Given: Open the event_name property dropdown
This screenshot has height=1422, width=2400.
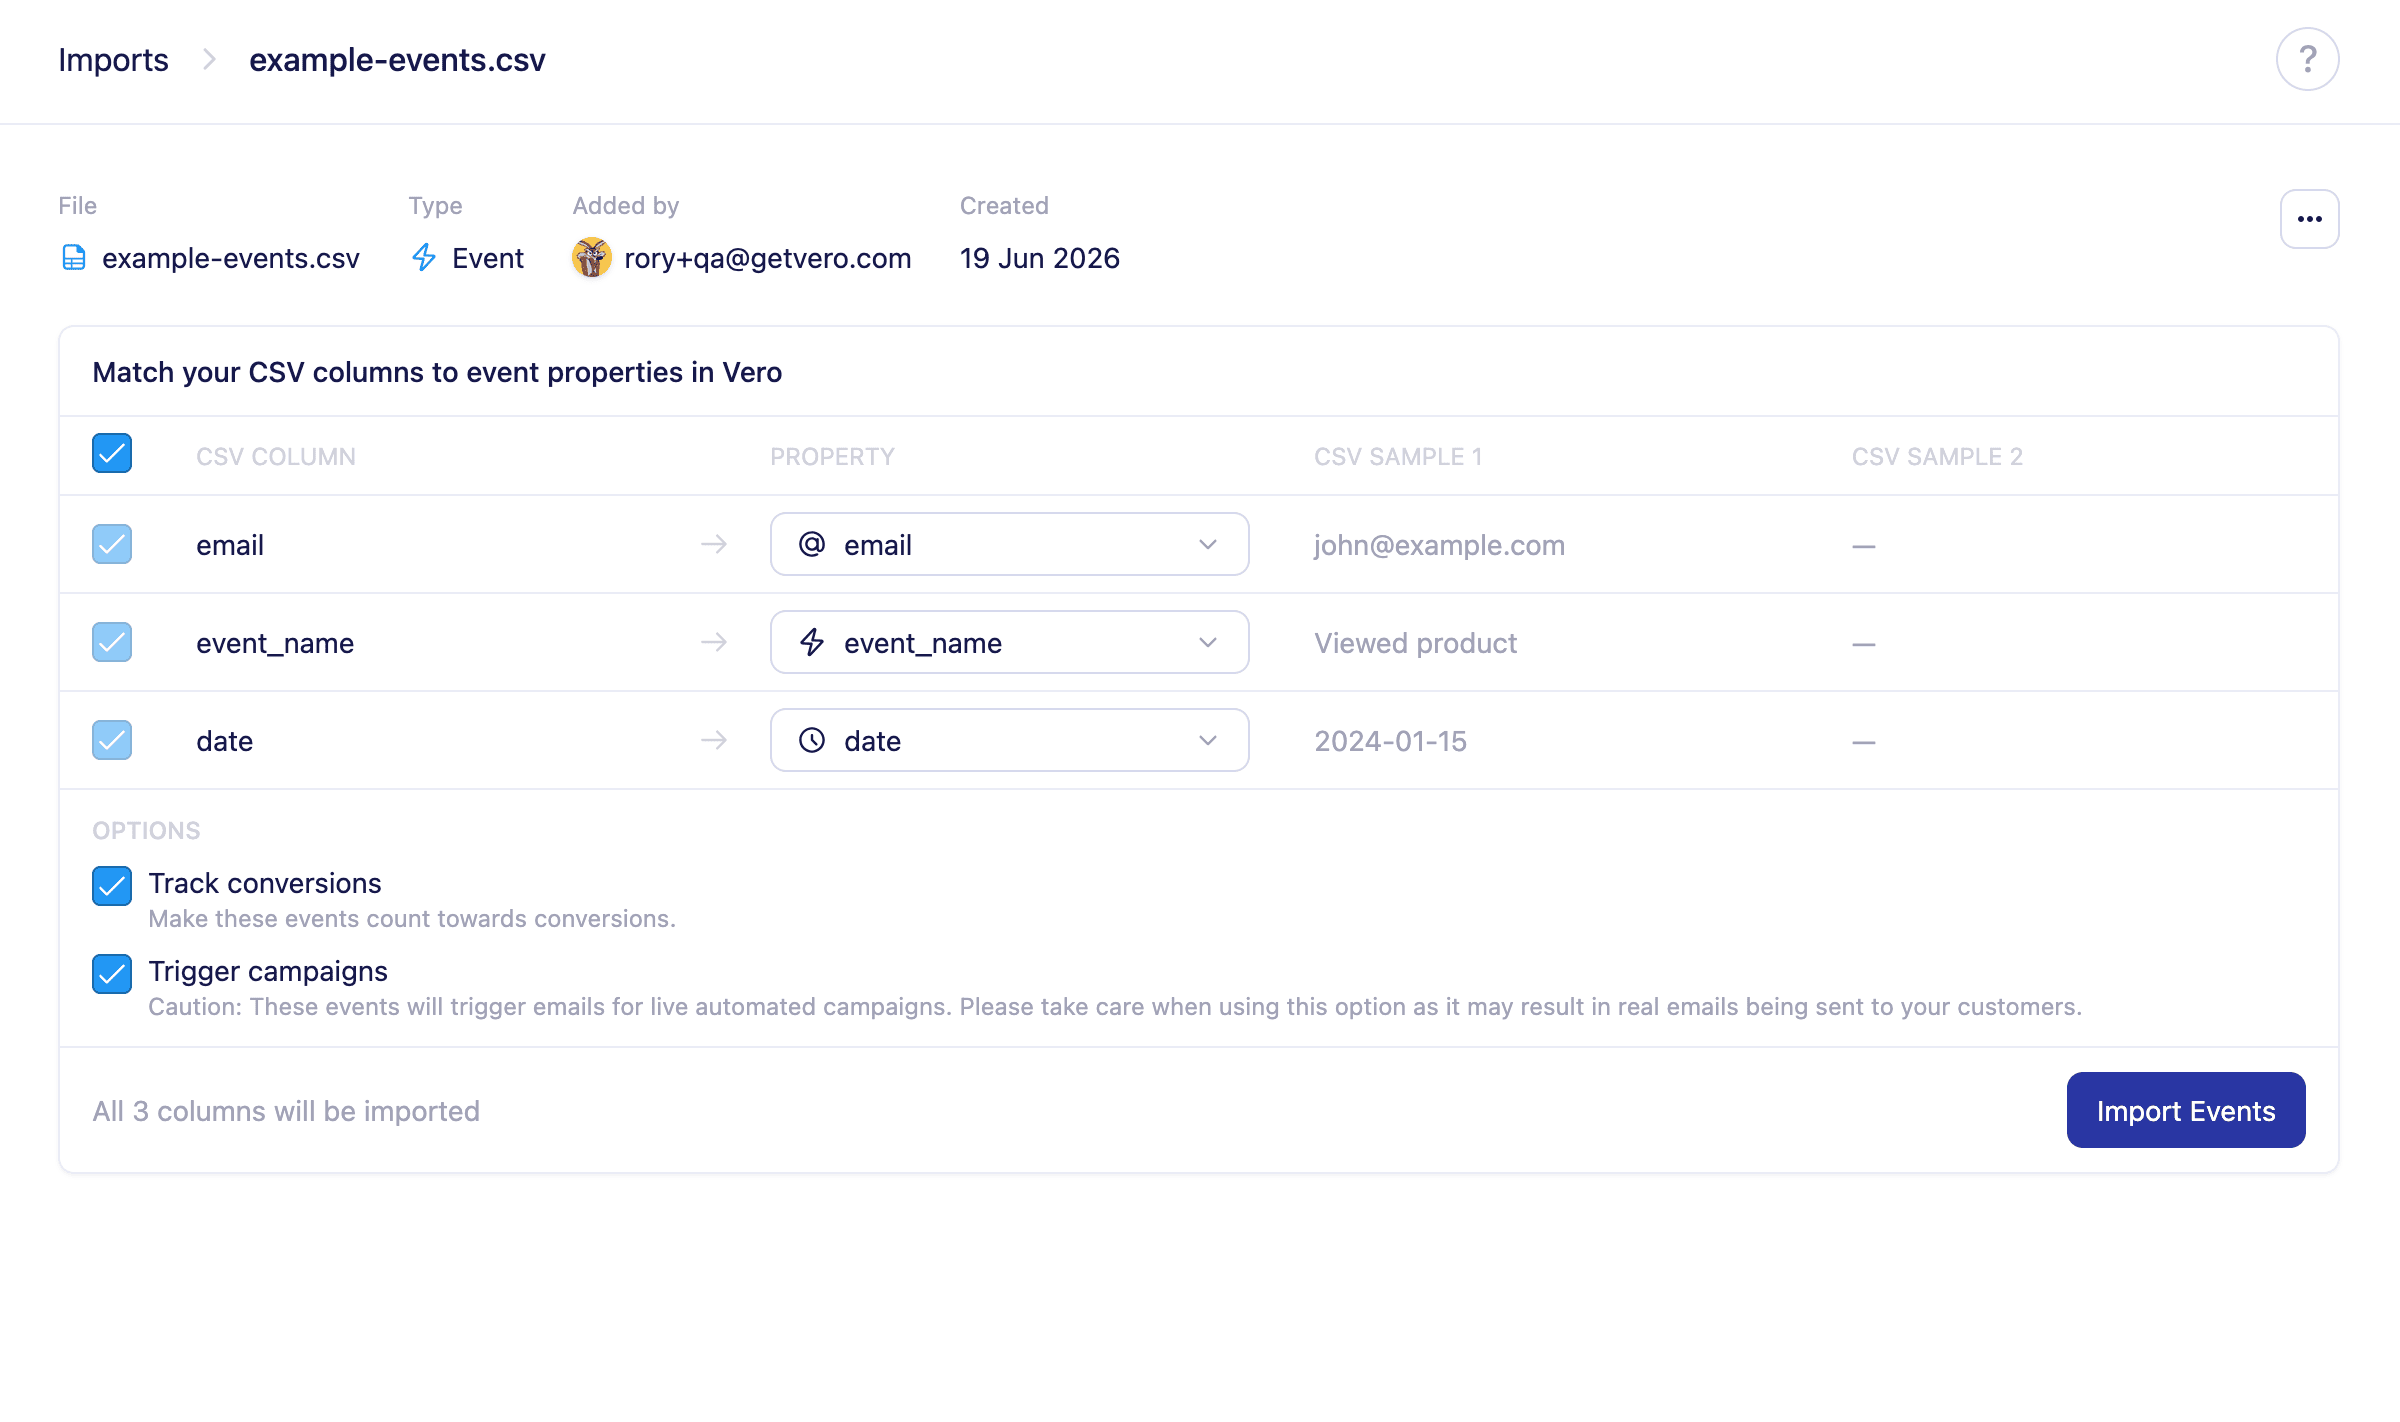Looking at the screenshot, I should (x=1009, y=642).
